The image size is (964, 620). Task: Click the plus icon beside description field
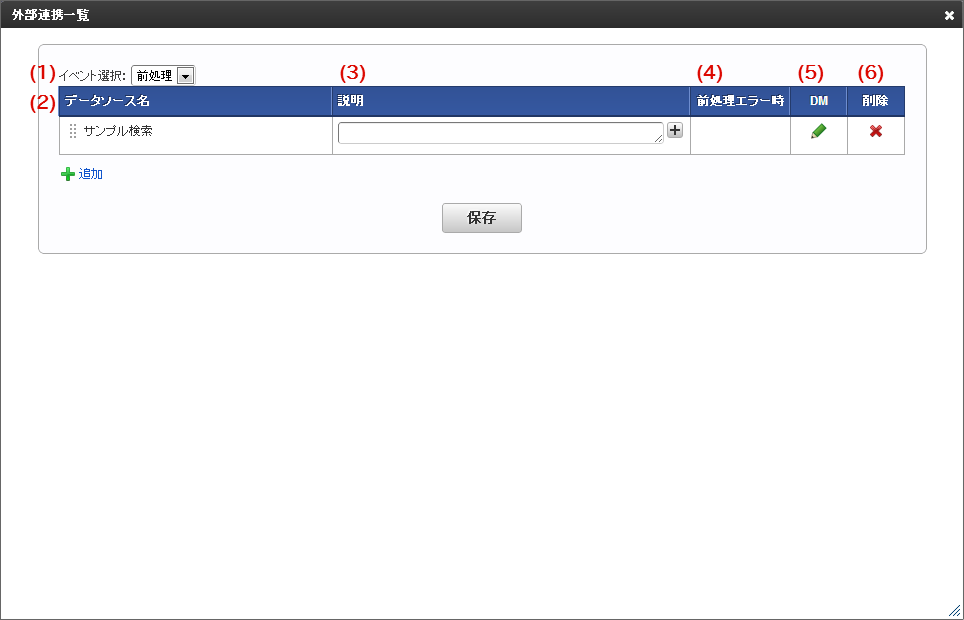pos(675,130)
